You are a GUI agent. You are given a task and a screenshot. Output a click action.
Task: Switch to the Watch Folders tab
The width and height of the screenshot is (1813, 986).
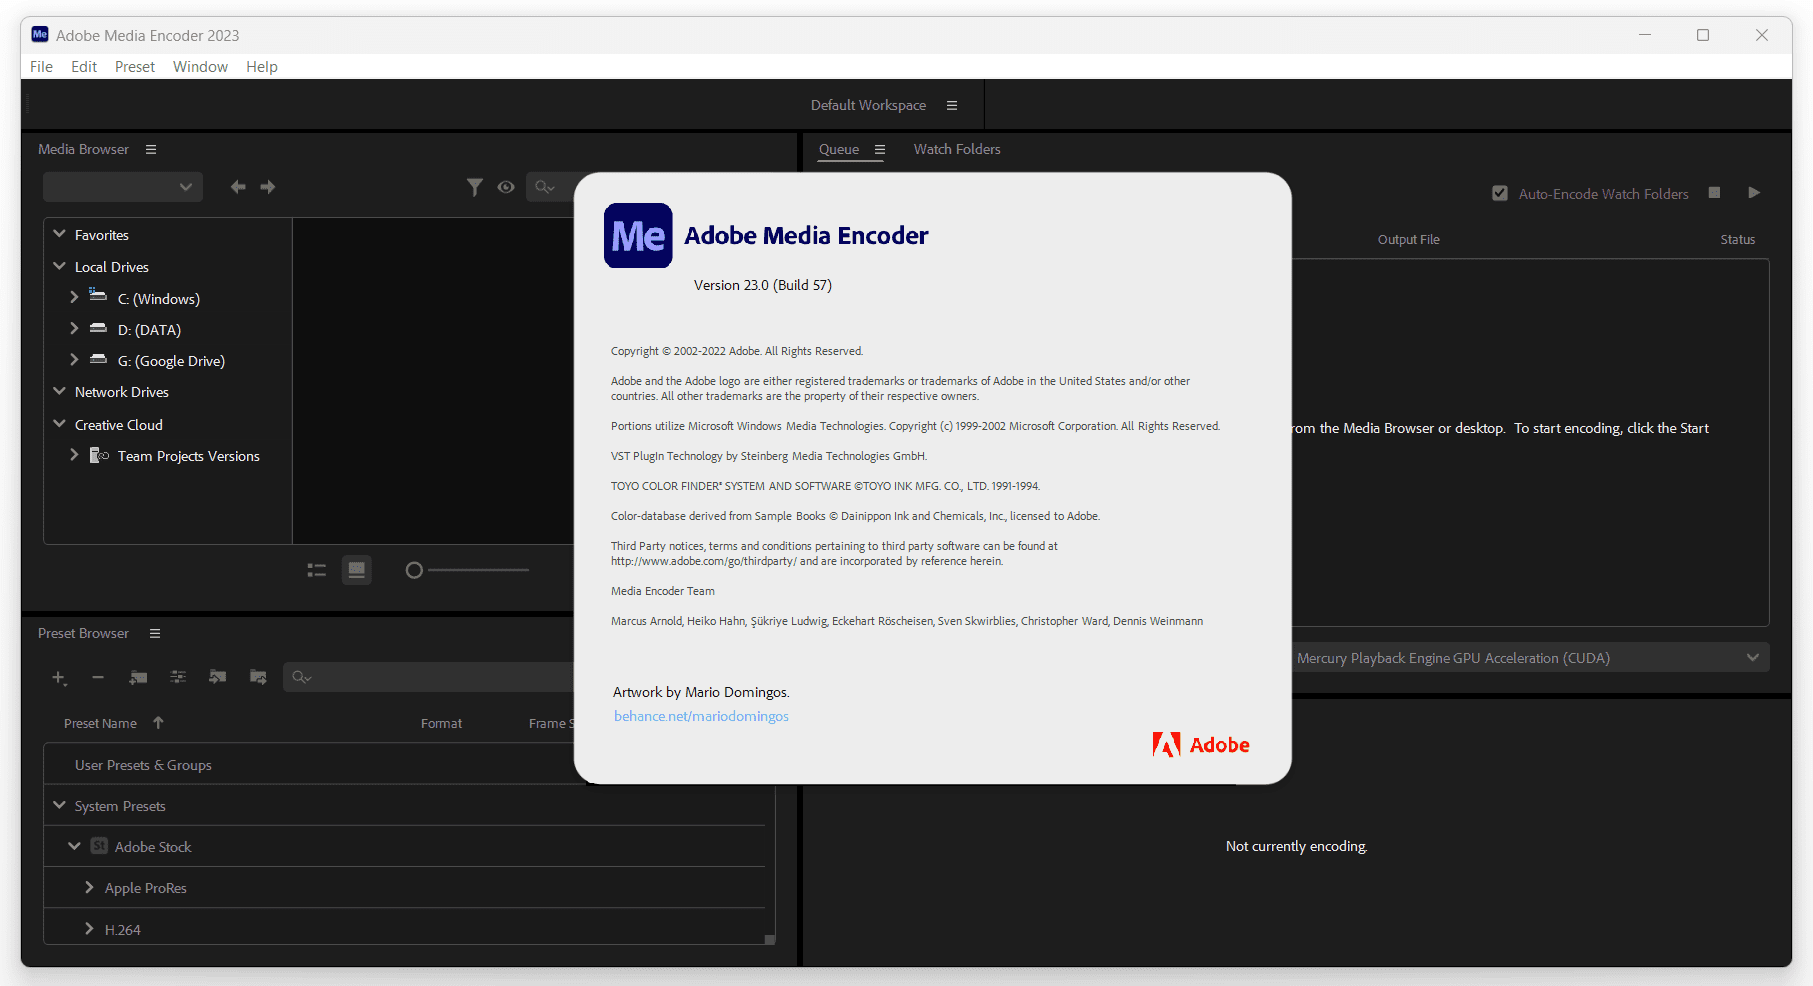957,149
